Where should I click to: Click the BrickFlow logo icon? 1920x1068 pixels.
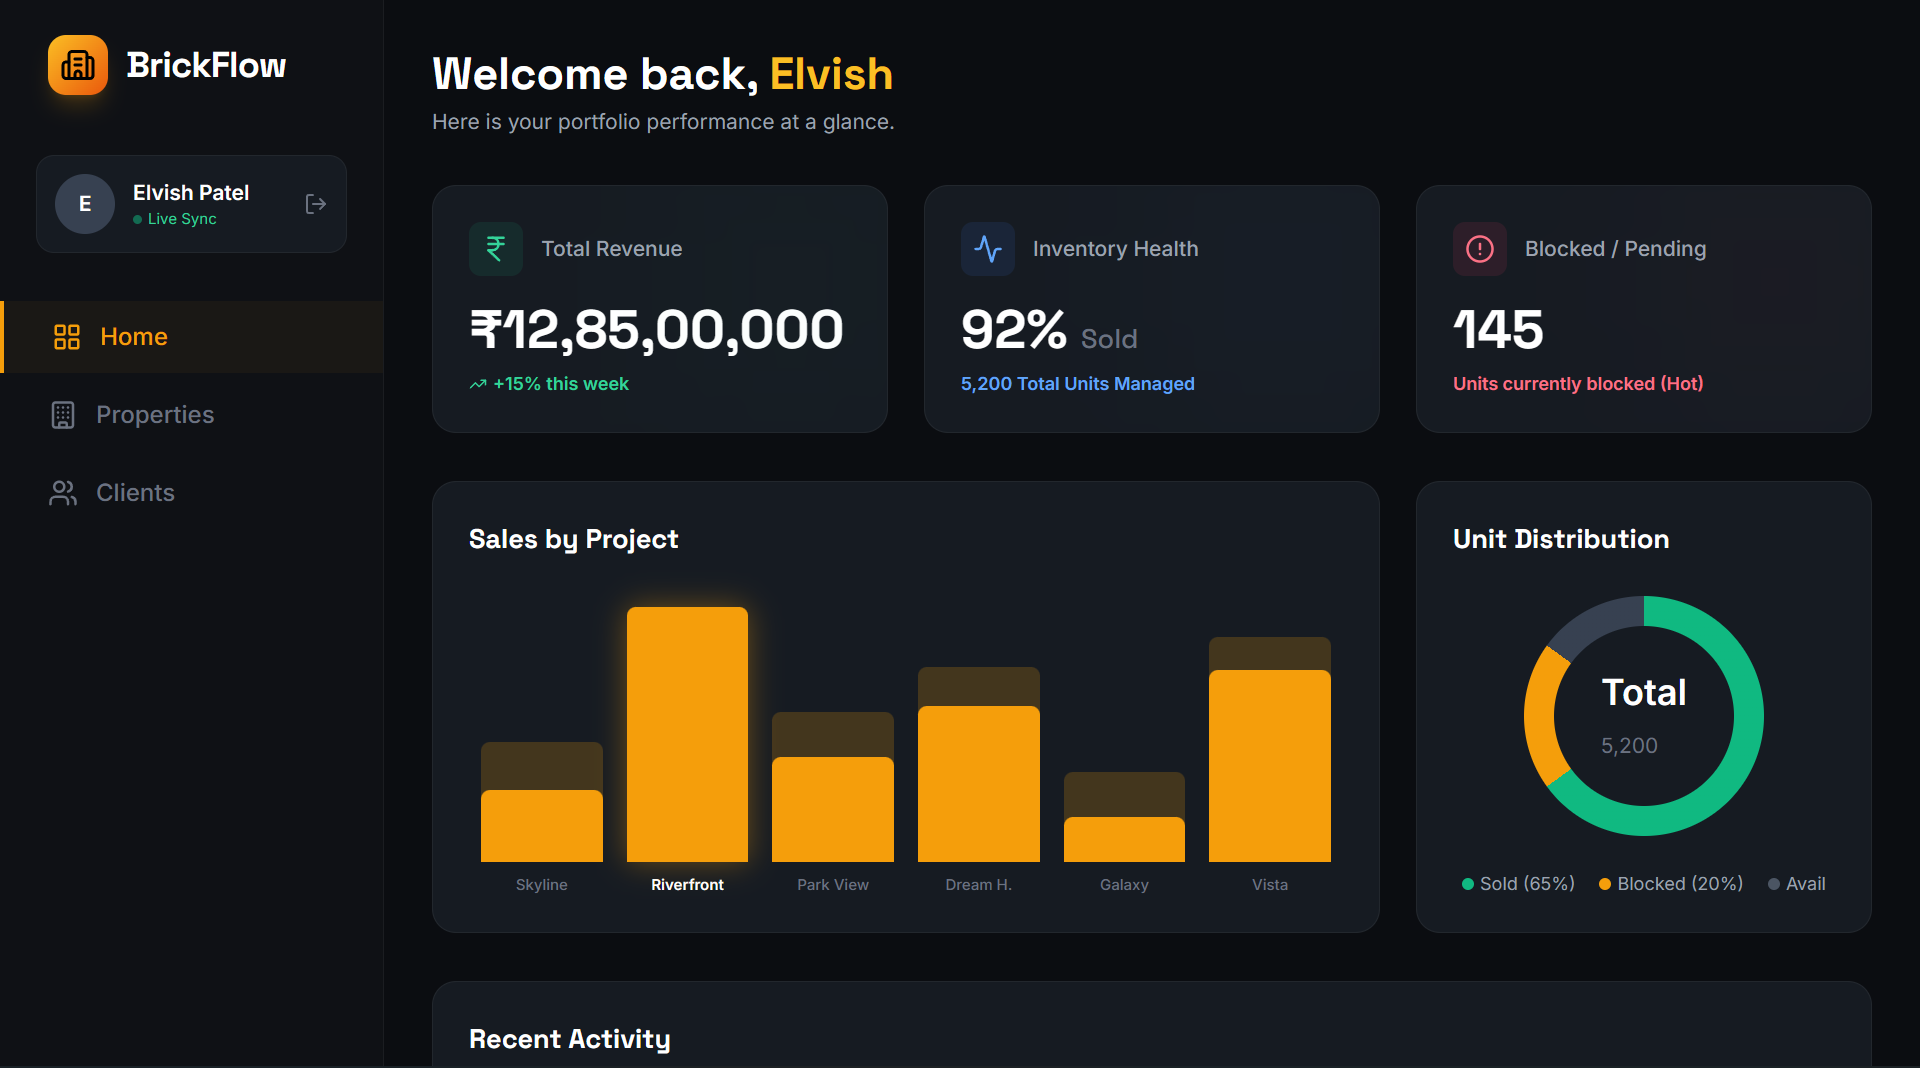coord(77,65)
